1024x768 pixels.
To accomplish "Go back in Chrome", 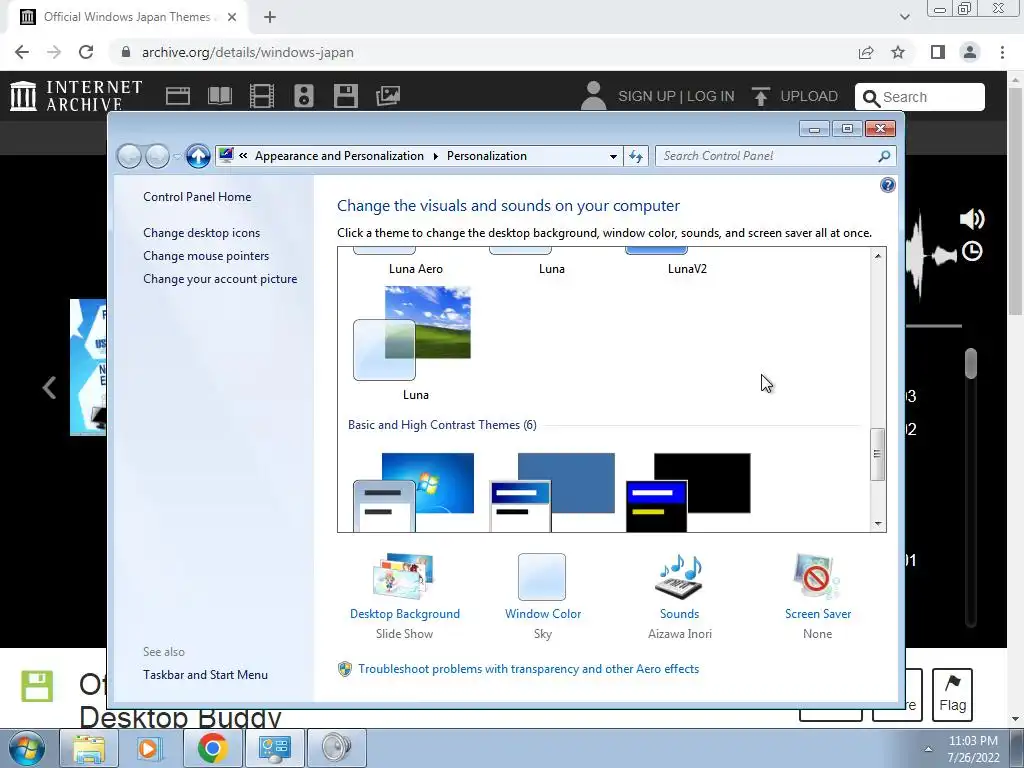I will [22, 52].
